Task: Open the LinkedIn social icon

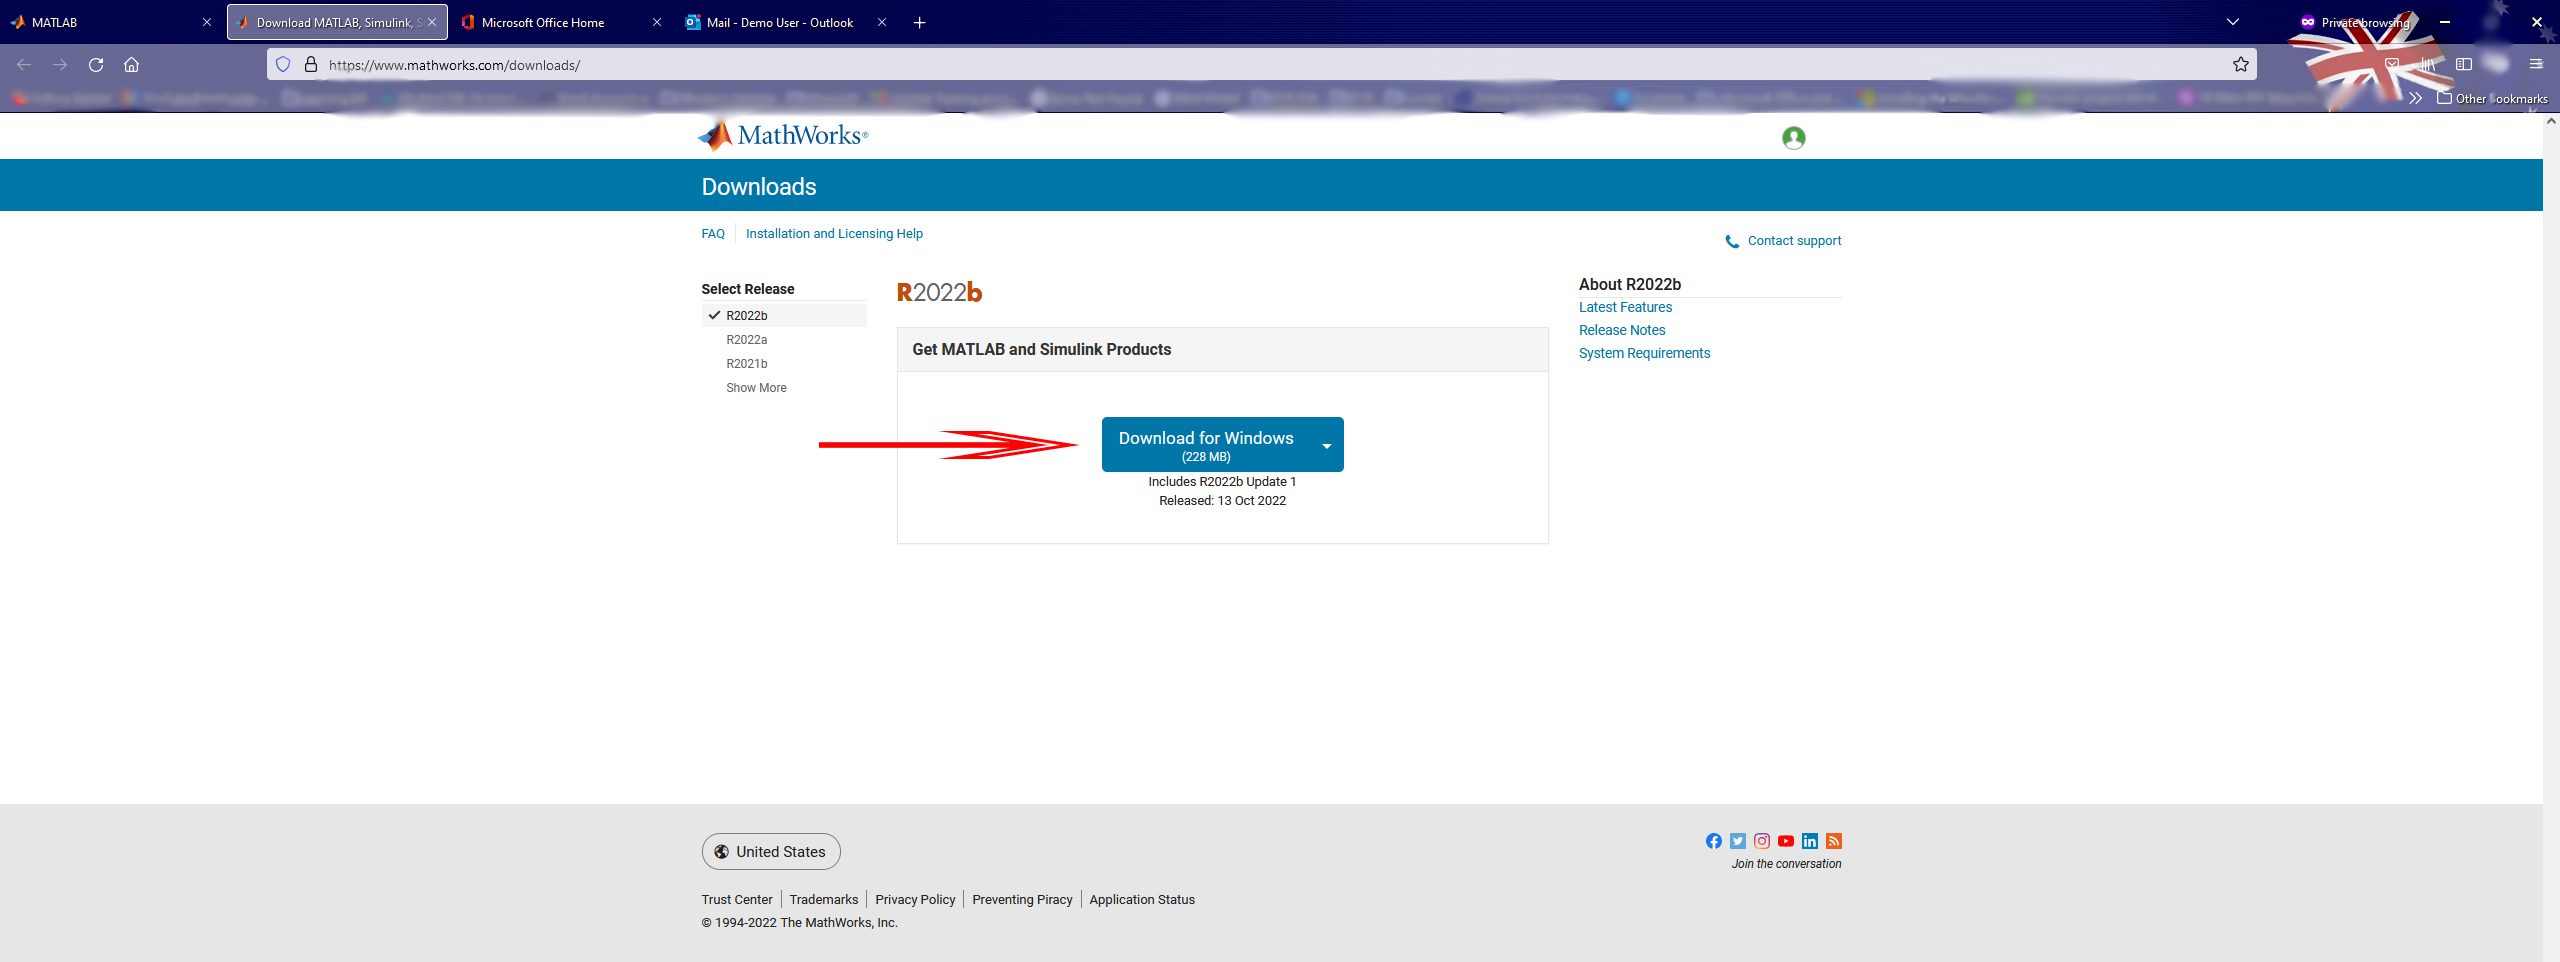Action: click(x=1809, y=841)
